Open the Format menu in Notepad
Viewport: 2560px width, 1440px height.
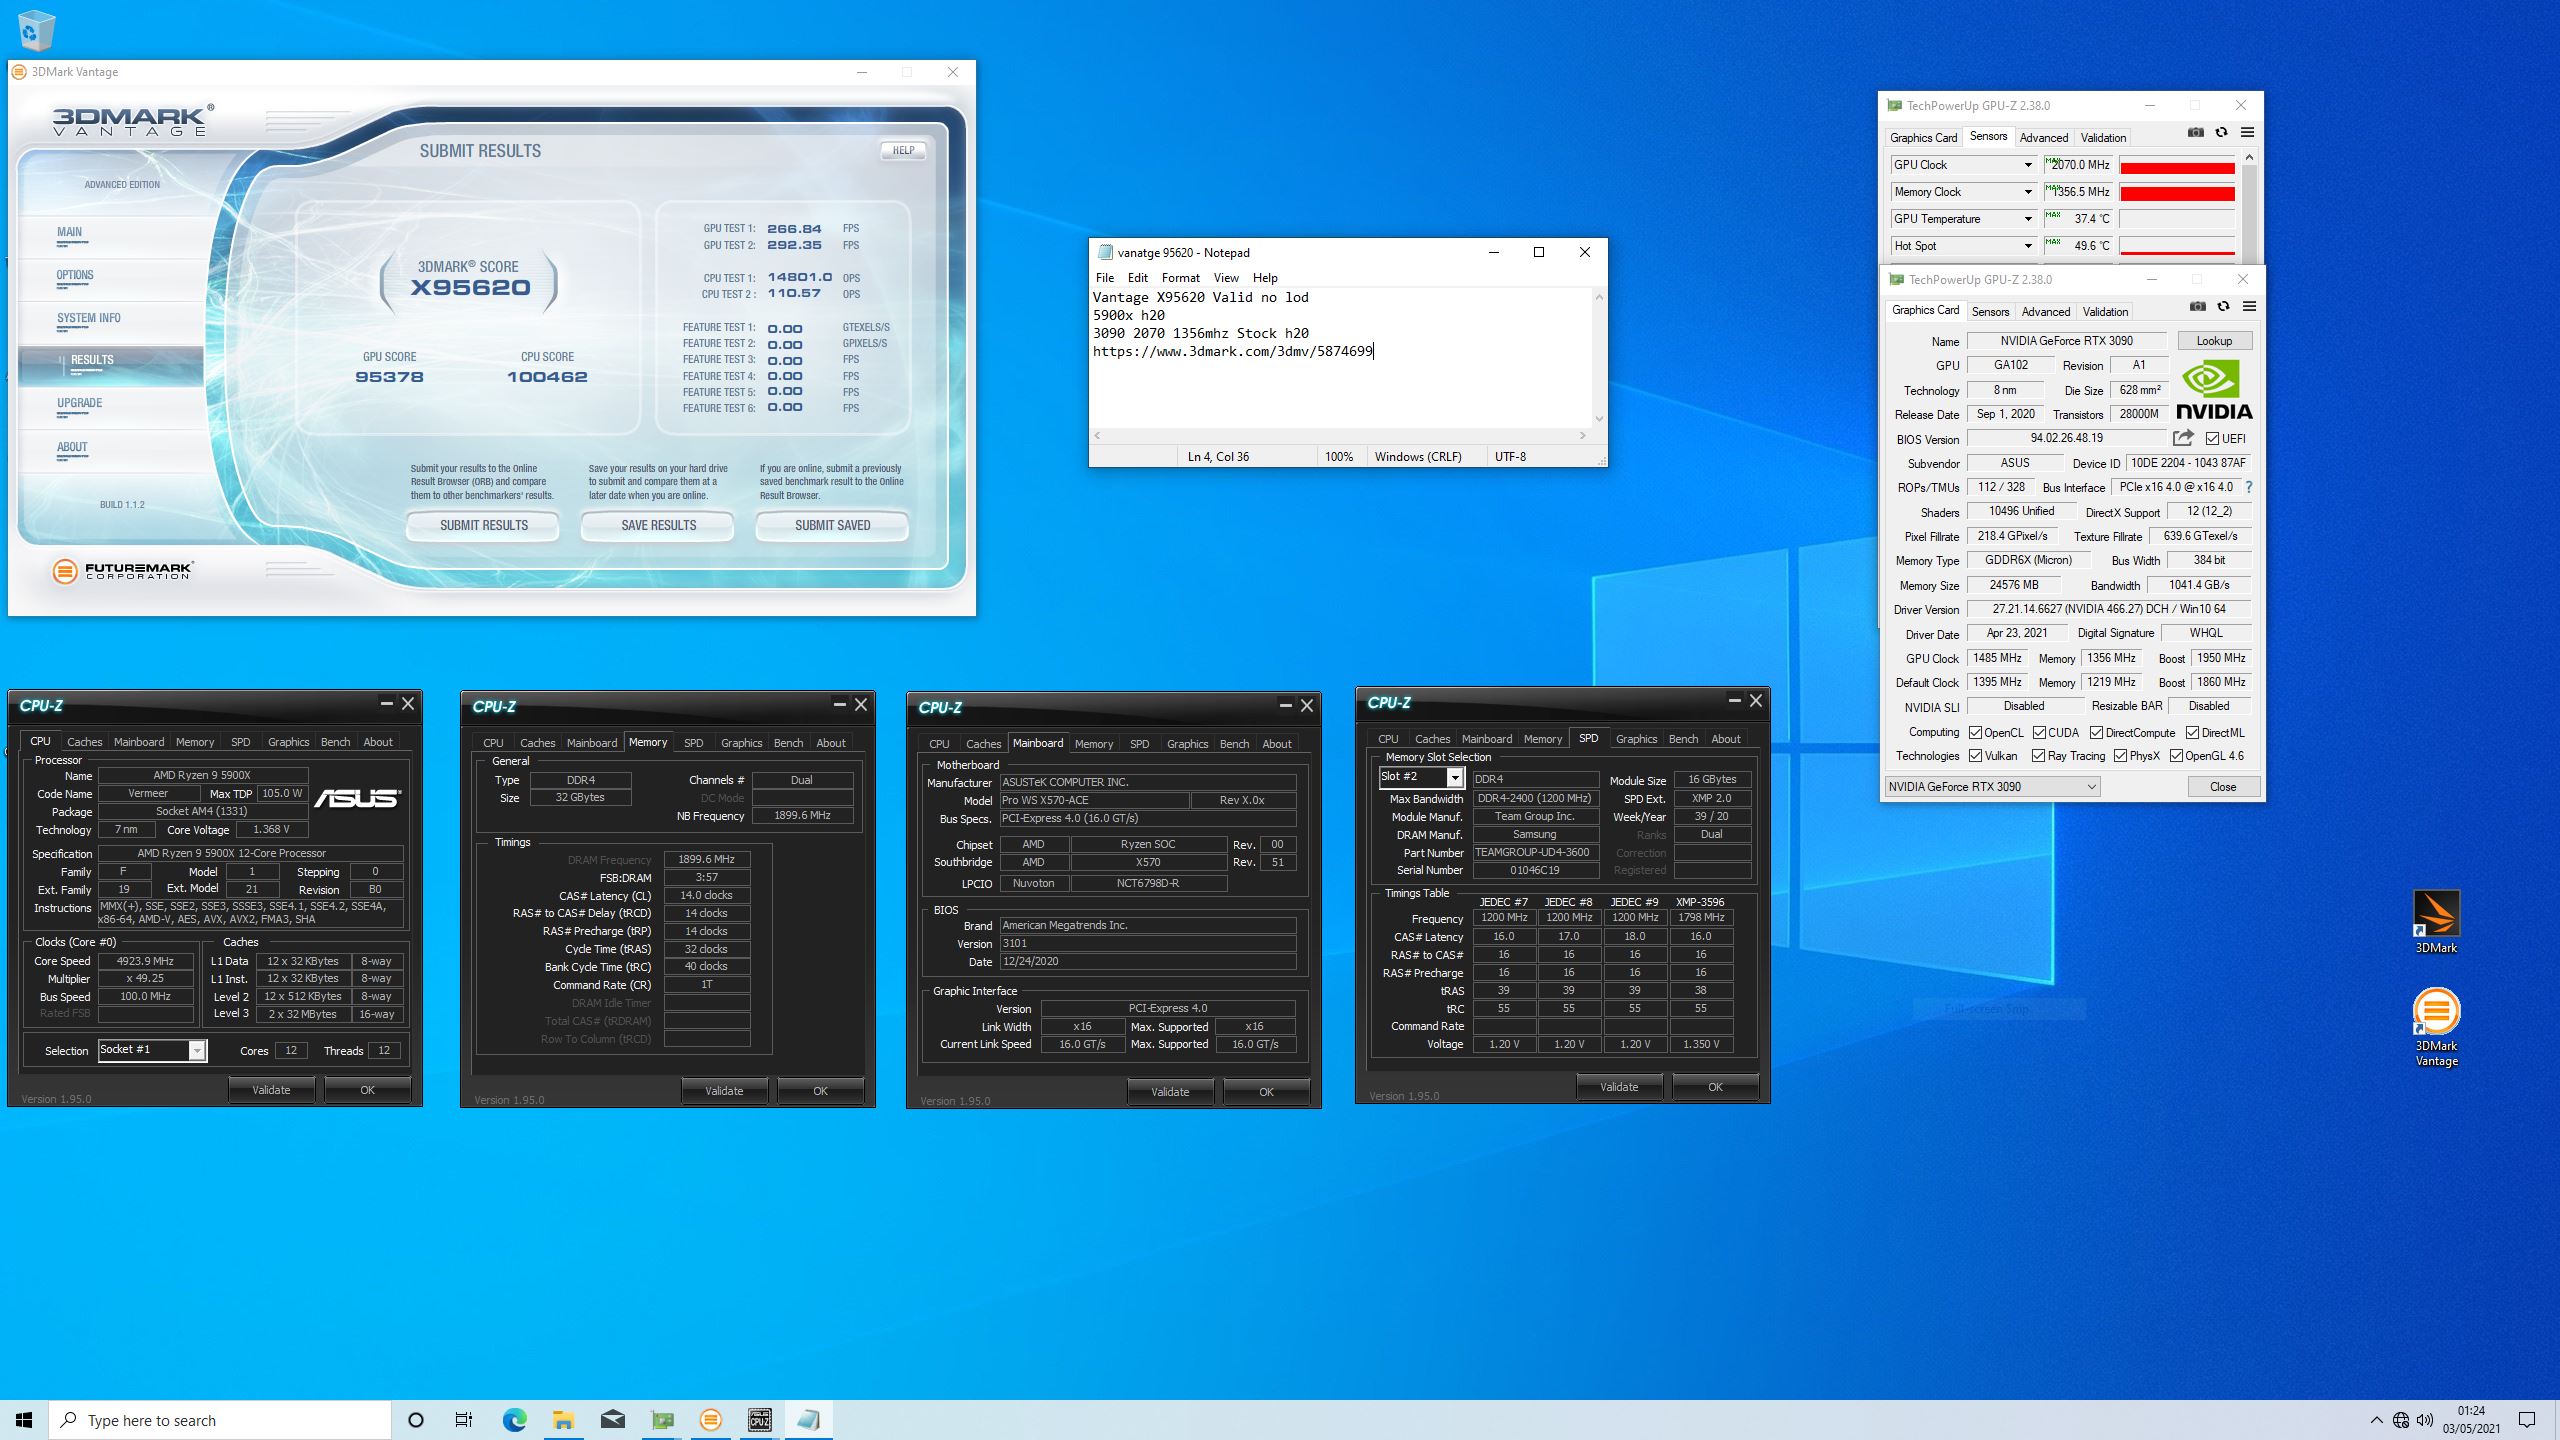pyautogui.click(x=1180, y=278)
